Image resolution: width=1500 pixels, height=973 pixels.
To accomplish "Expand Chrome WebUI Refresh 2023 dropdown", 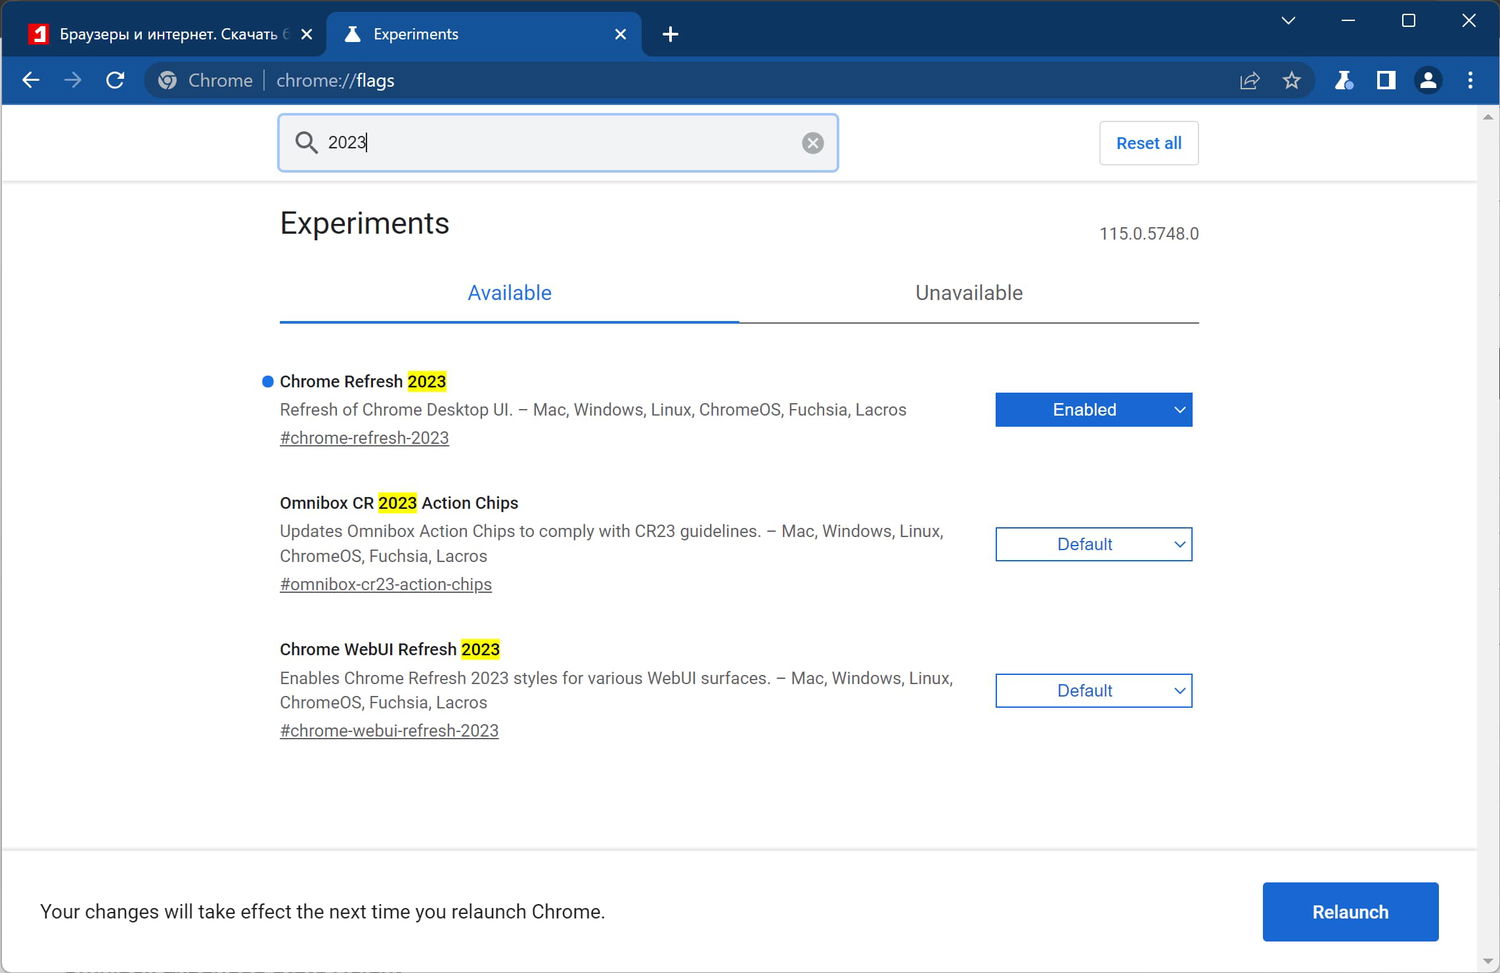I will point(1093,691).
